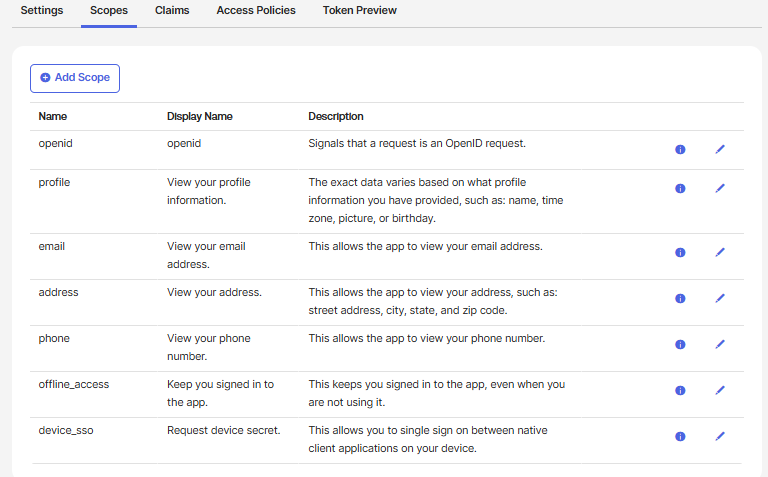Edit the openid scope with pencil icon
This screenshot has height=477, width=768.
pos(720,149)
